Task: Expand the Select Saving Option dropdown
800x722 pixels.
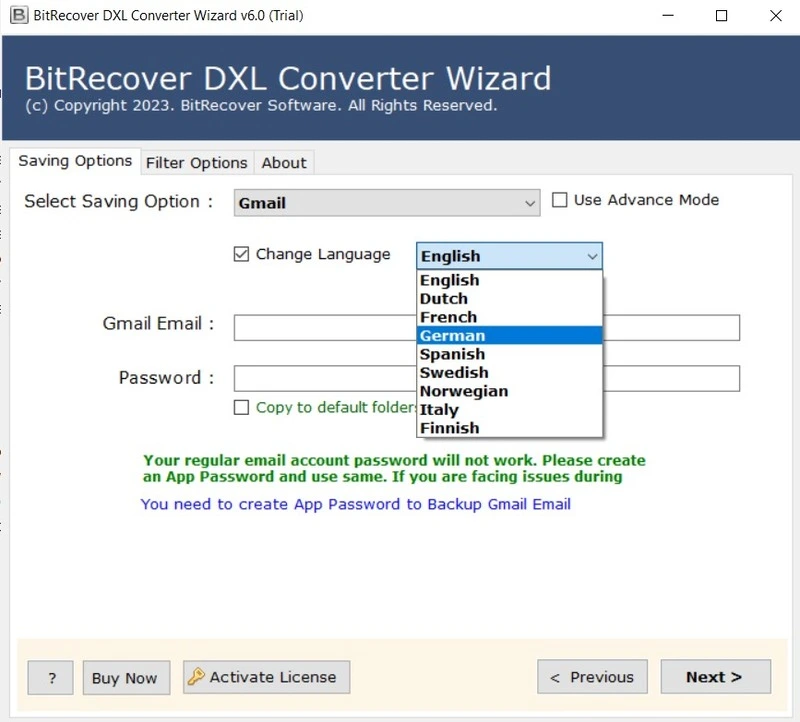Action: click(529, 203)
